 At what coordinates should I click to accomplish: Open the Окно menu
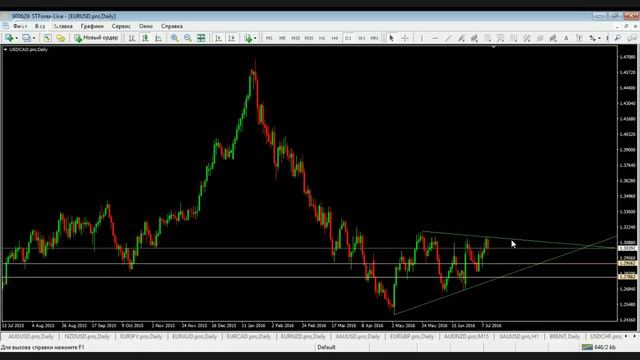(146, 26)
